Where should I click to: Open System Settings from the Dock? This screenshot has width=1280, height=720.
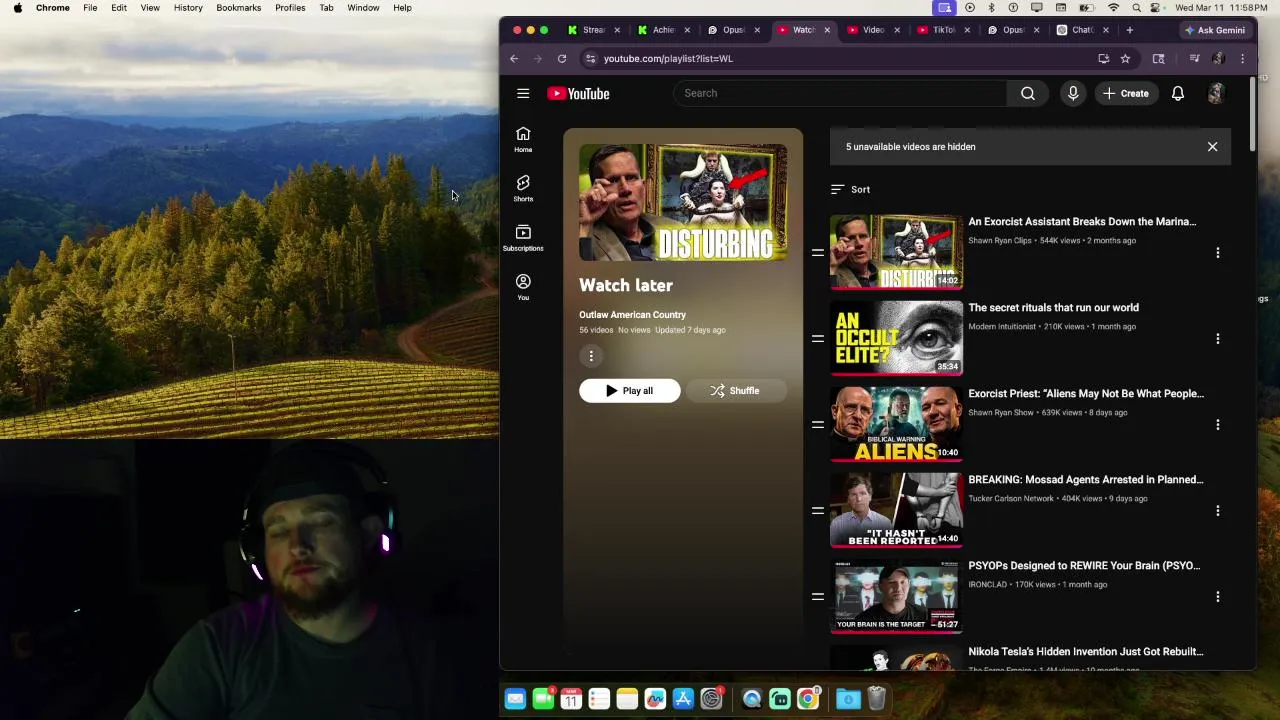point(711,699)
